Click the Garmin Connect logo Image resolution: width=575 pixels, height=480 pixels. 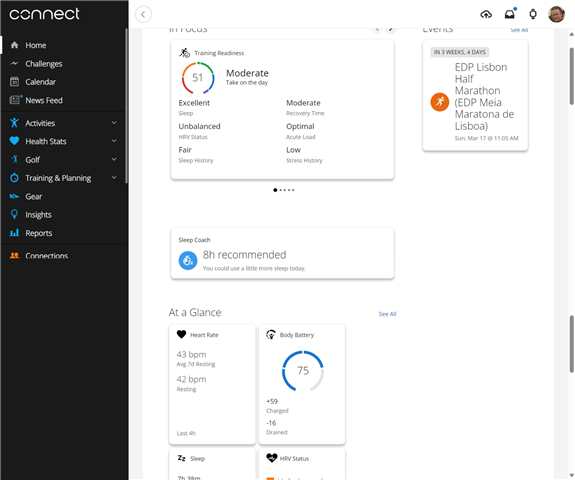coord(44,14)
